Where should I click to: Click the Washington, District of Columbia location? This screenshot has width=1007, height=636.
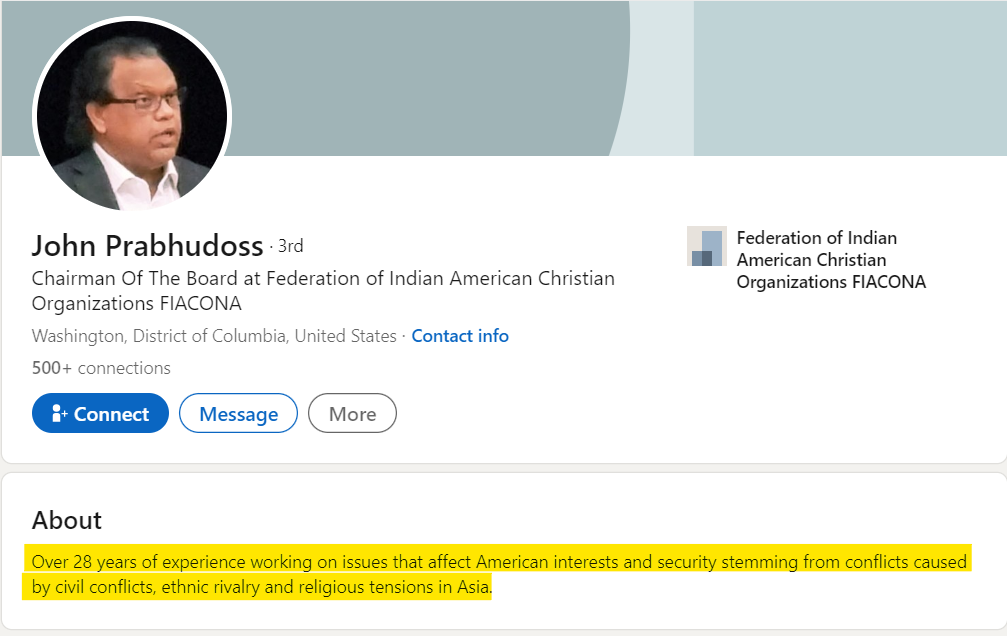click(x=214, y=336)
